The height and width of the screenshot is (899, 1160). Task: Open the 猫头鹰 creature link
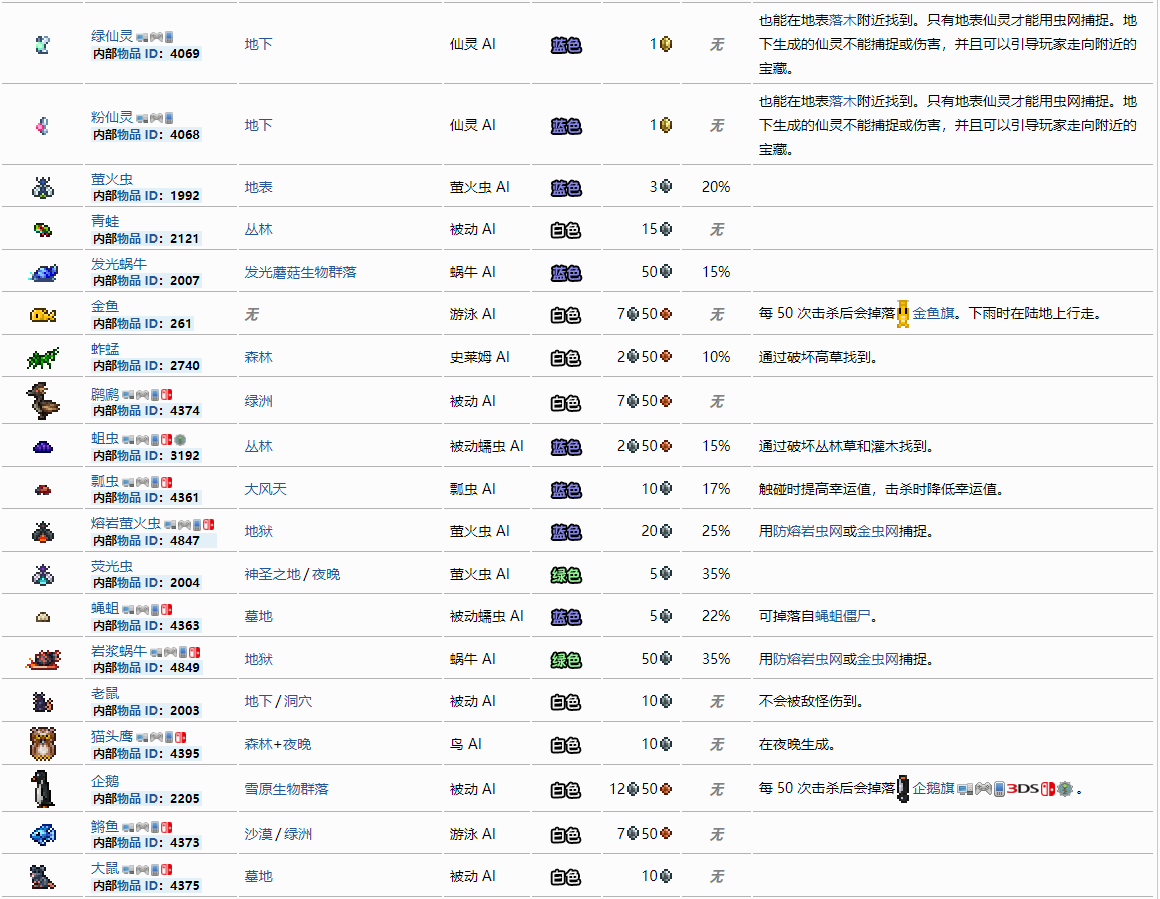coord(111,736)
